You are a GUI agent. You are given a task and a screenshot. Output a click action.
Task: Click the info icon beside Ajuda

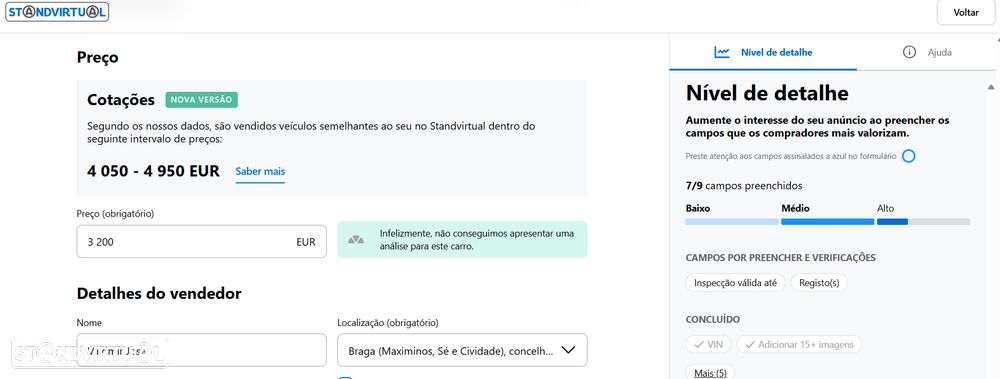[909, 52]
